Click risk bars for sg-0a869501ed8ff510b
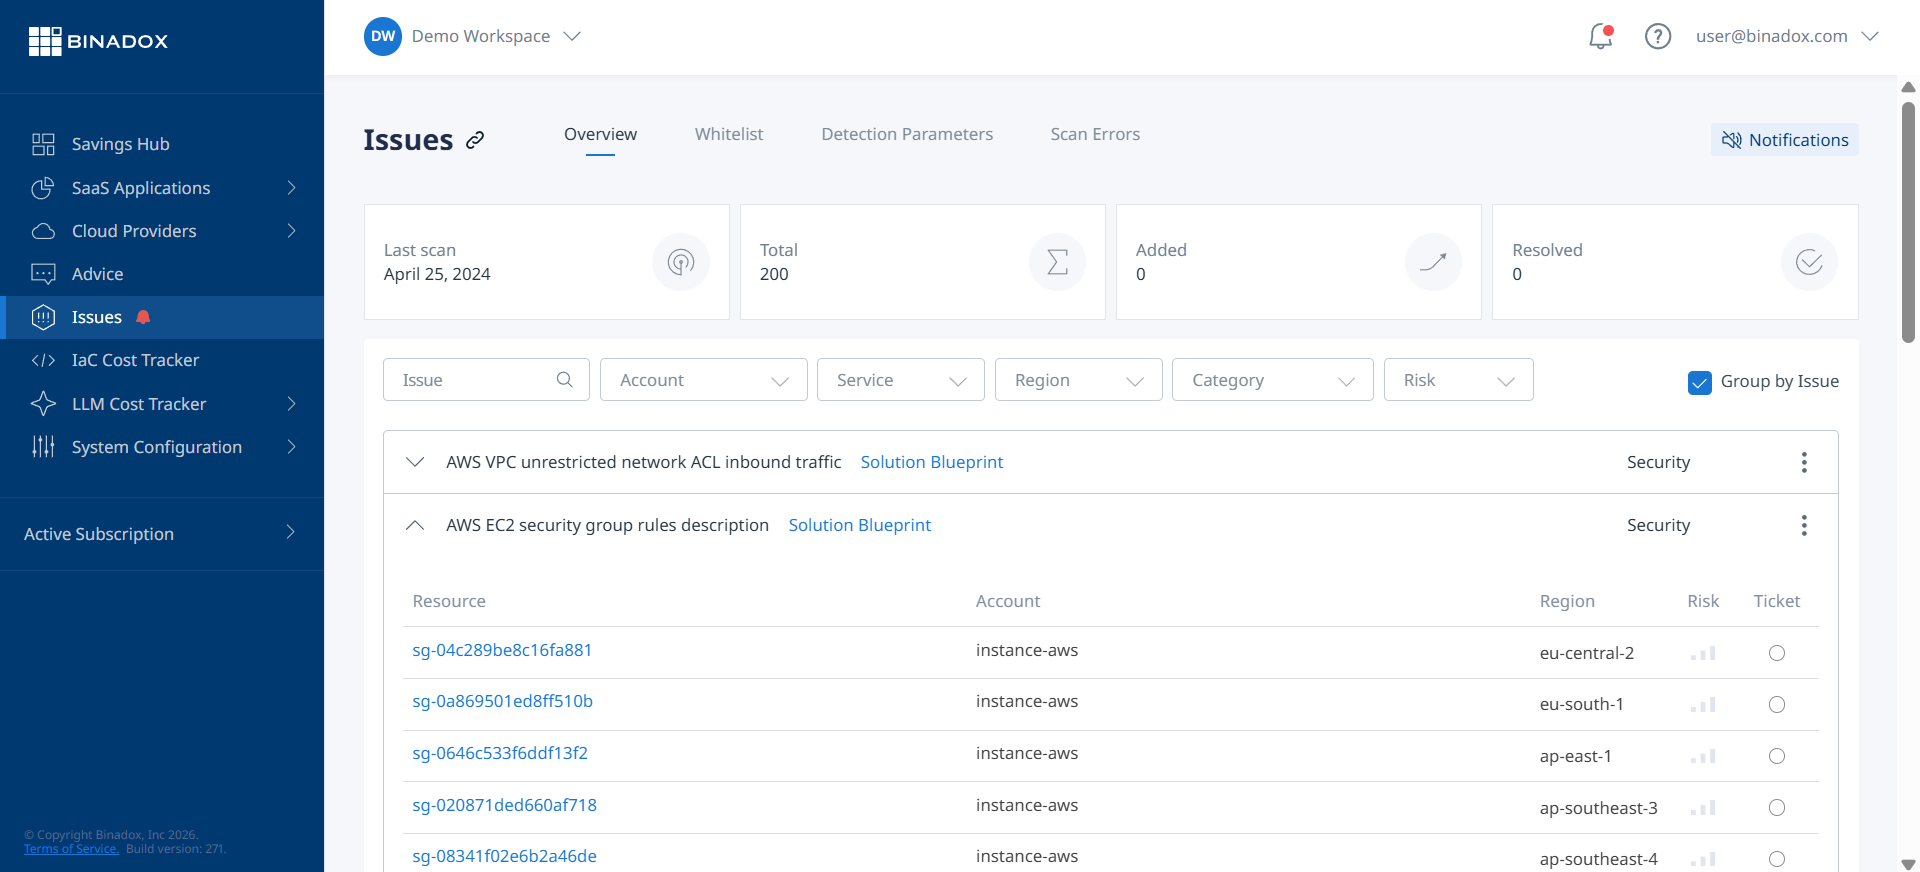This screenshot has height=872, width=1920. coord(1703,705)
